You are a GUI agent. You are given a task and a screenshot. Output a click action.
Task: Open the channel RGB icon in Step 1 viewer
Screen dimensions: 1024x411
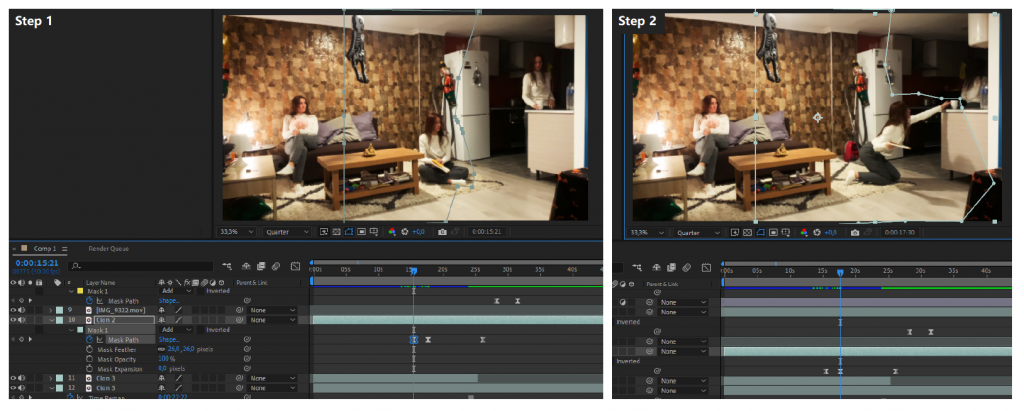[x=391, y=232]
